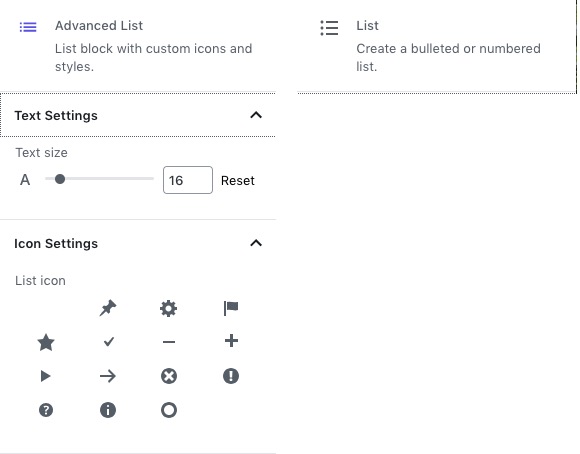Choose the Advanced List block

point(138,46)
